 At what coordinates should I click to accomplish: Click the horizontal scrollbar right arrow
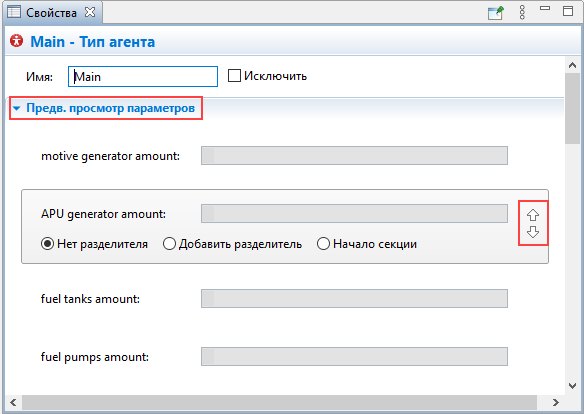[x=556, y=402]
